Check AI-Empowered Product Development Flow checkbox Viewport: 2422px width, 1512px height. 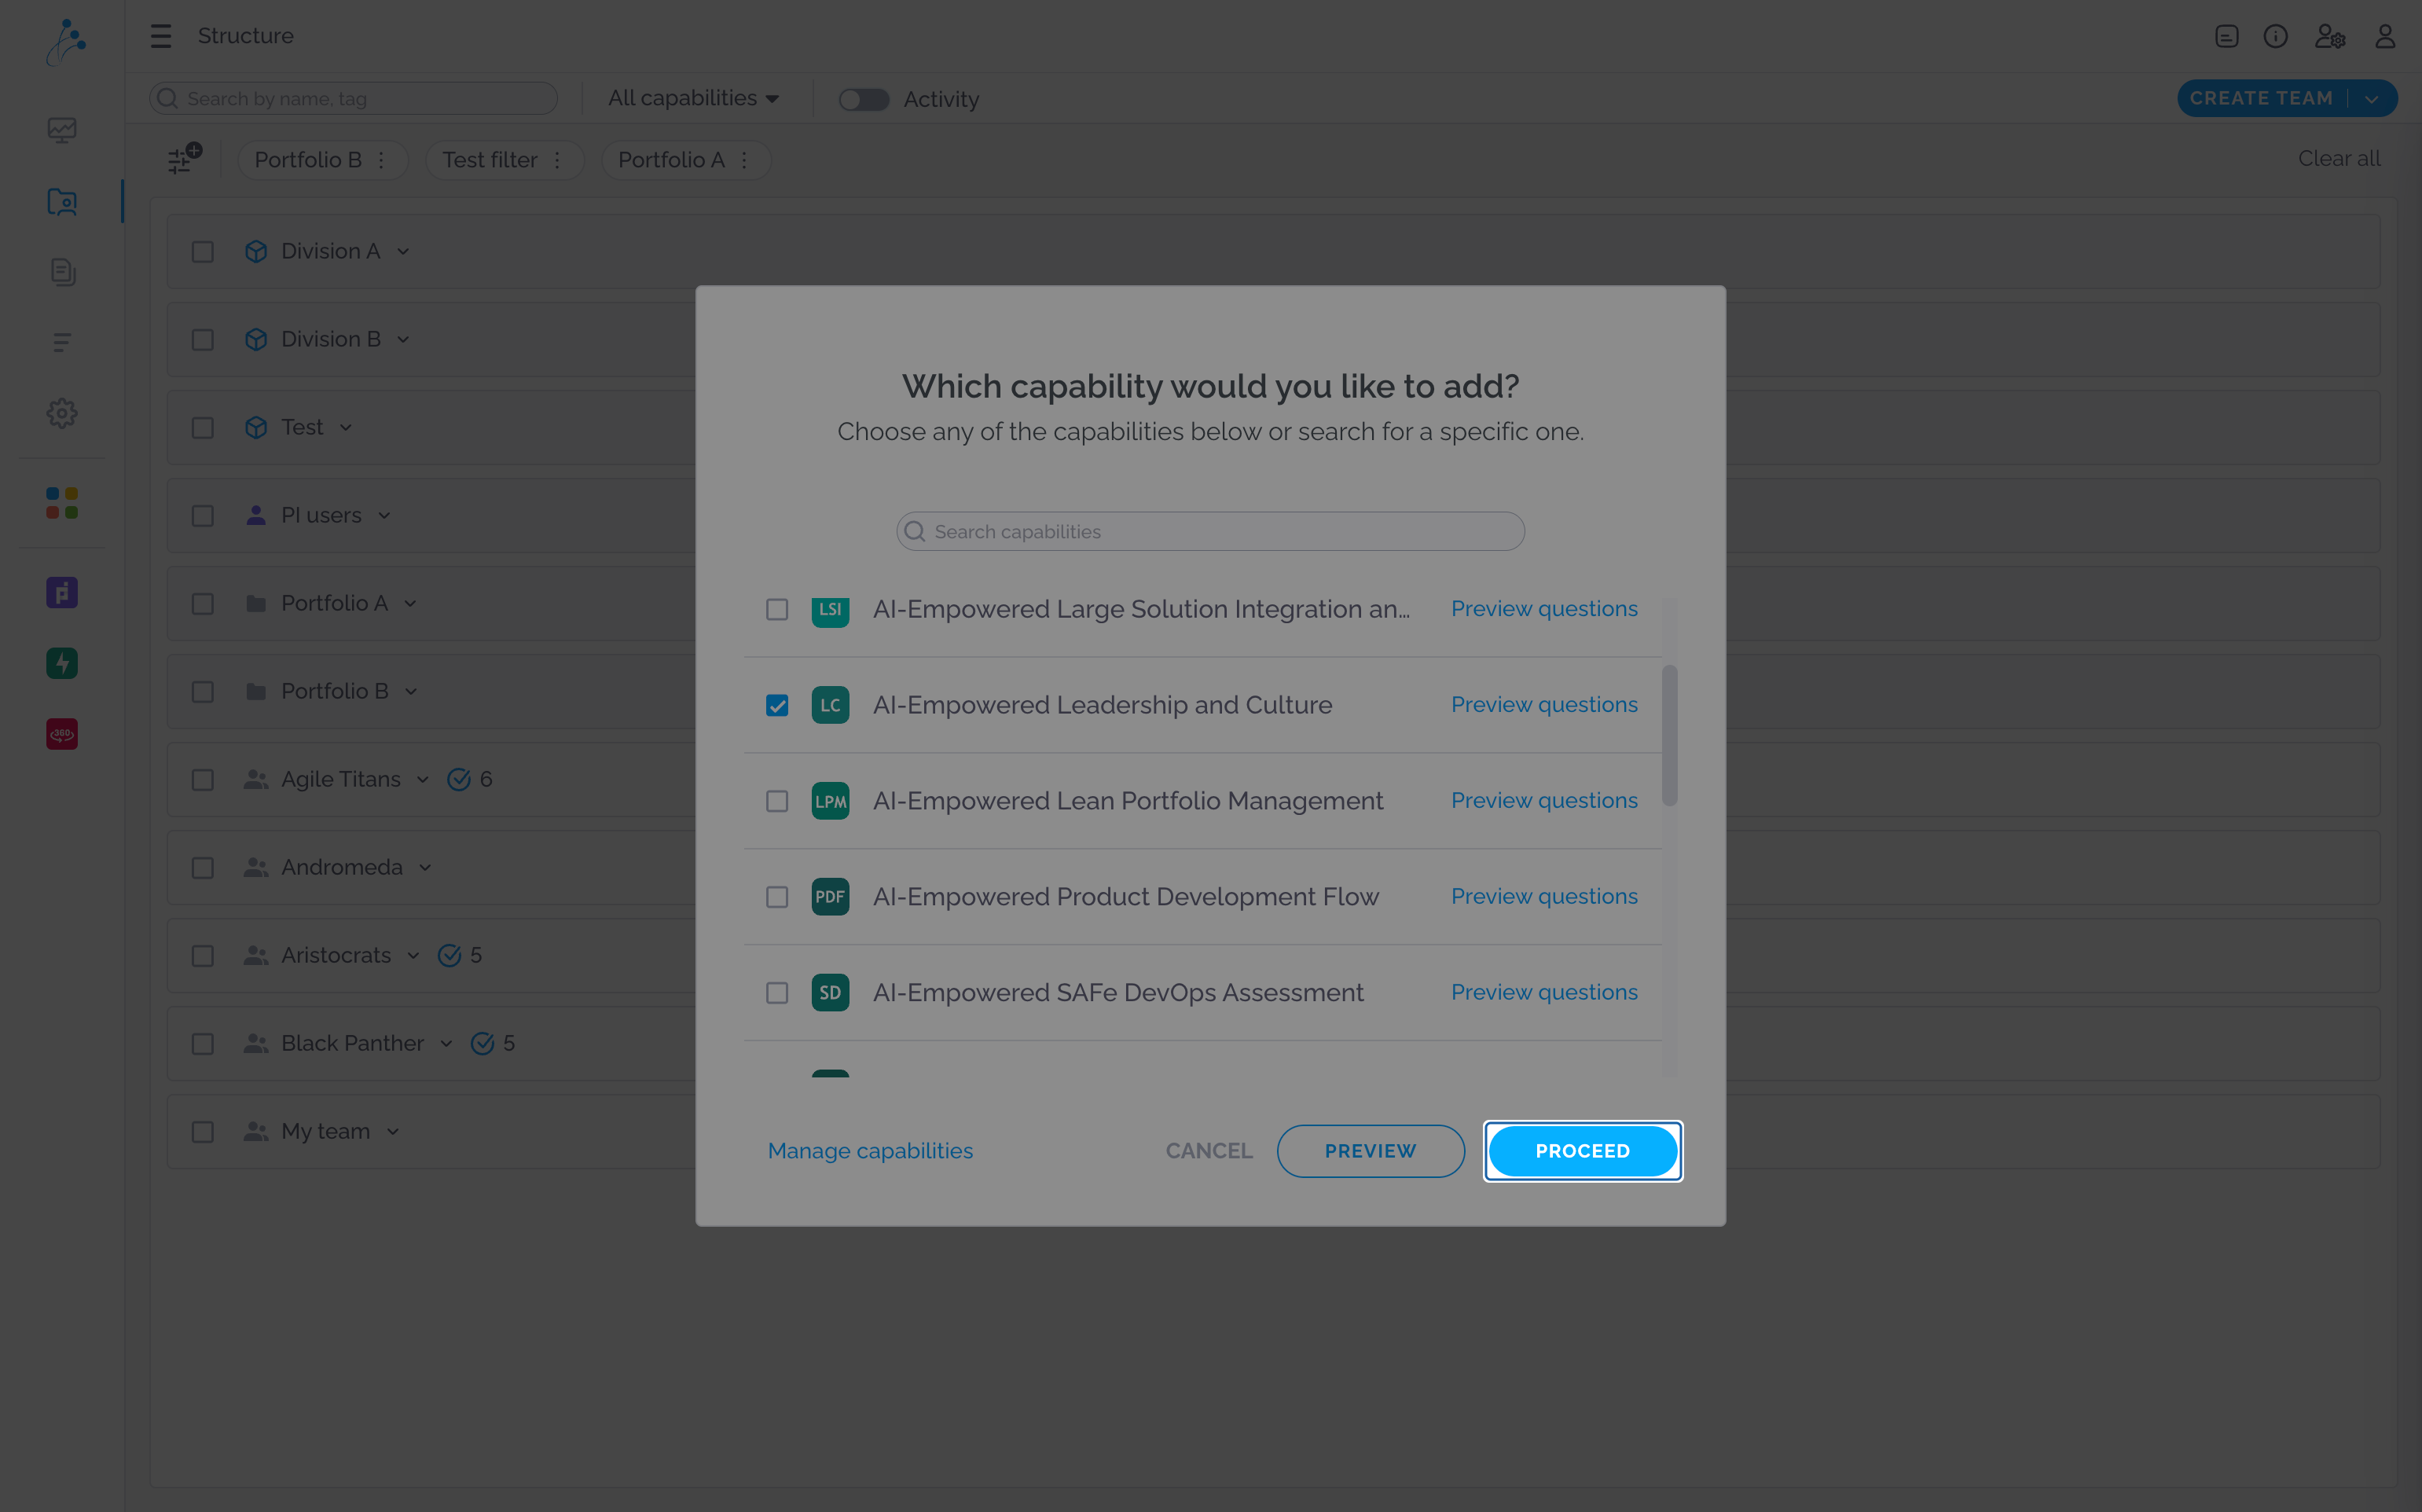777,897
